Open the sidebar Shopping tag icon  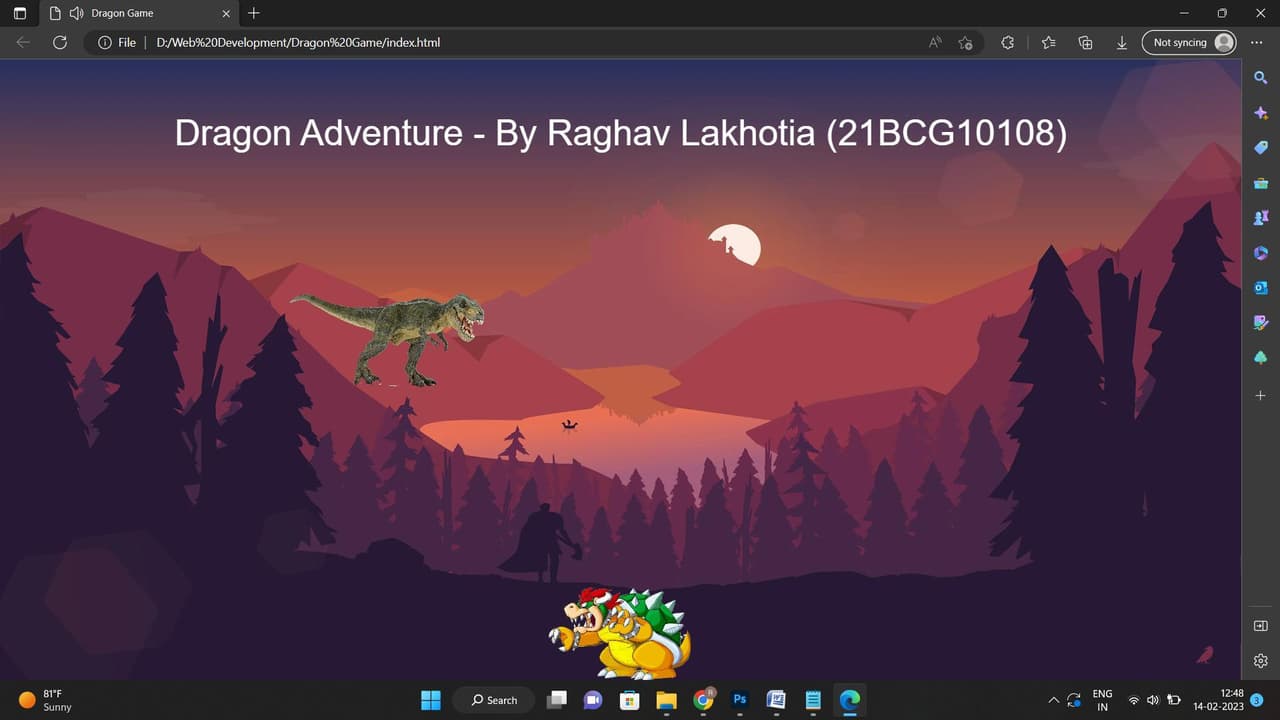(1261, 148)
